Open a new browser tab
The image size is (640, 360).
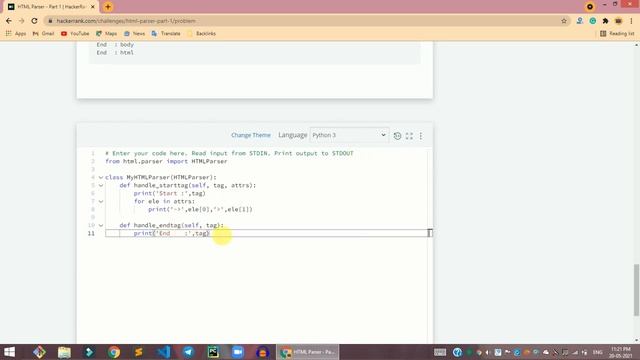click(x=108, y=7)
